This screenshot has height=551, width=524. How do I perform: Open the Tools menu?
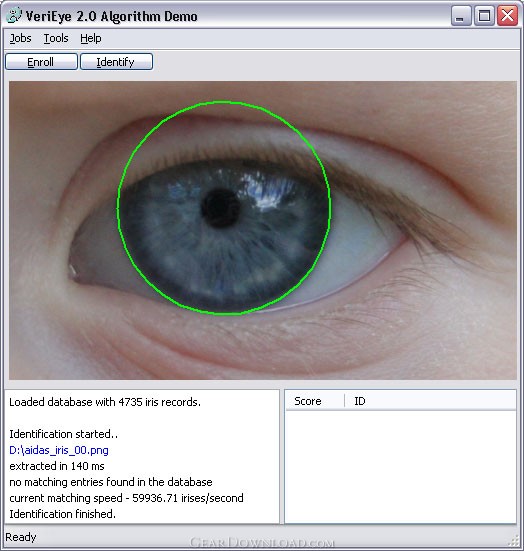pos(56,38)
